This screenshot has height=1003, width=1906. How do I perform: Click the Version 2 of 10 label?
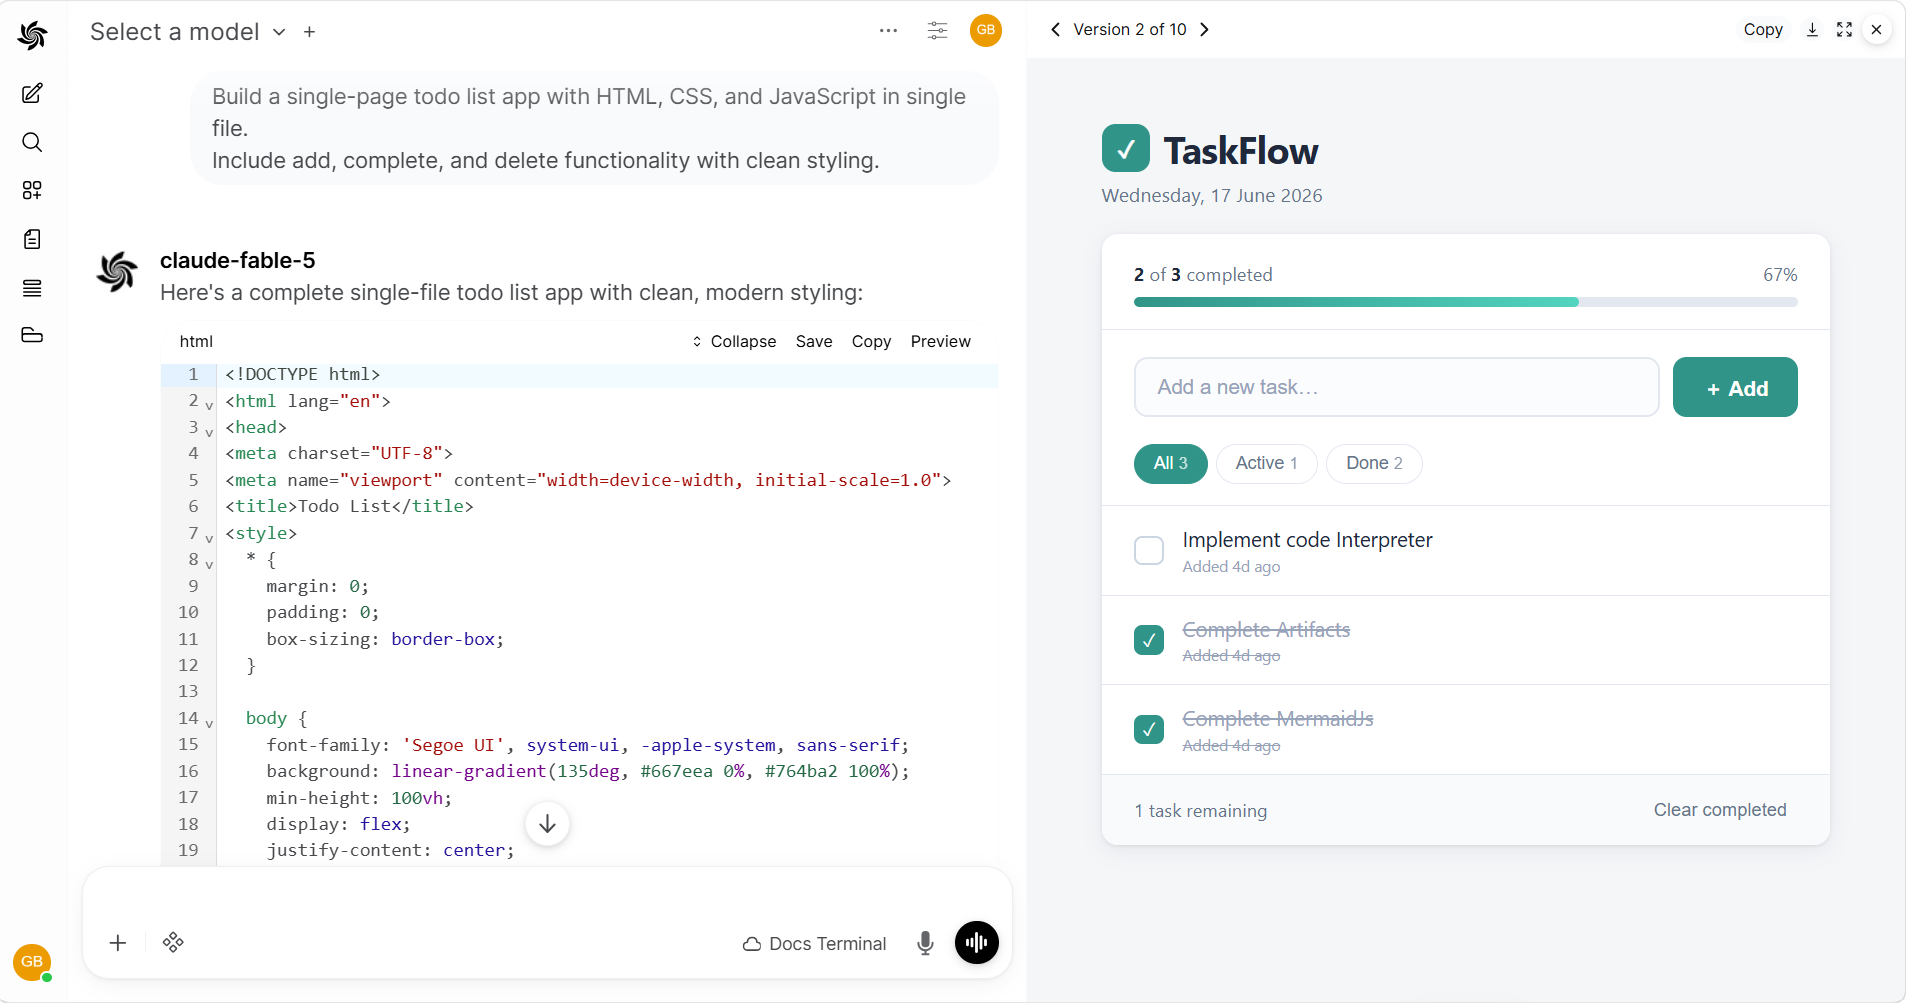tap(1130, 29)
